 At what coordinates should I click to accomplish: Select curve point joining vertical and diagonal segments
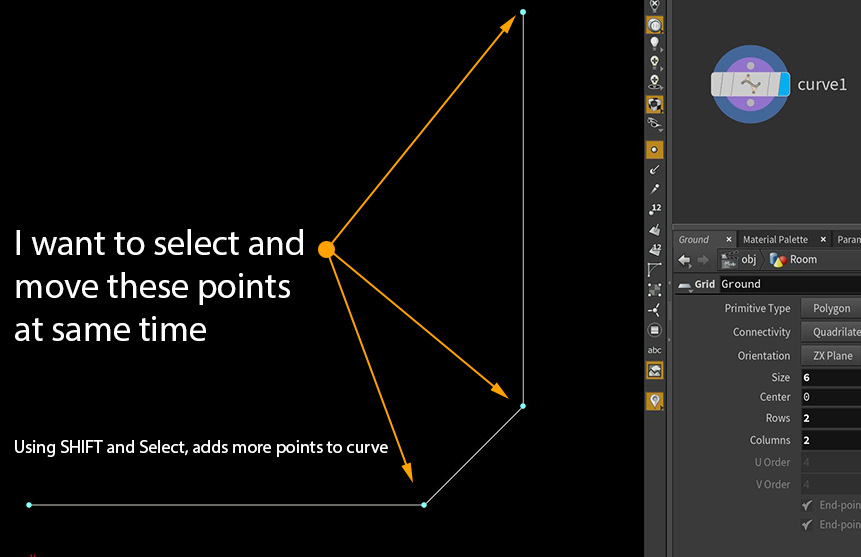point(523,406)
